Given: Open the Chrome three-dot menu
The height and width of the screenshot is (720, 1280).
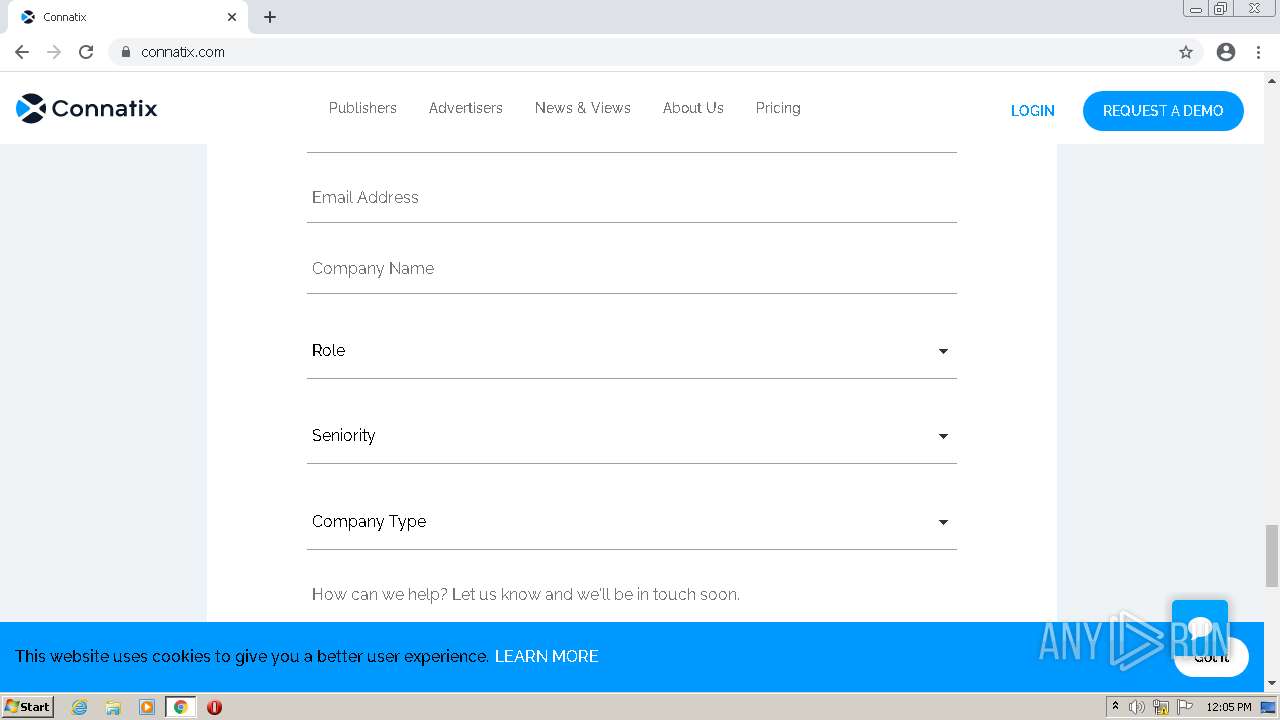Looking at the screenshot, I should click(1258, 52).
